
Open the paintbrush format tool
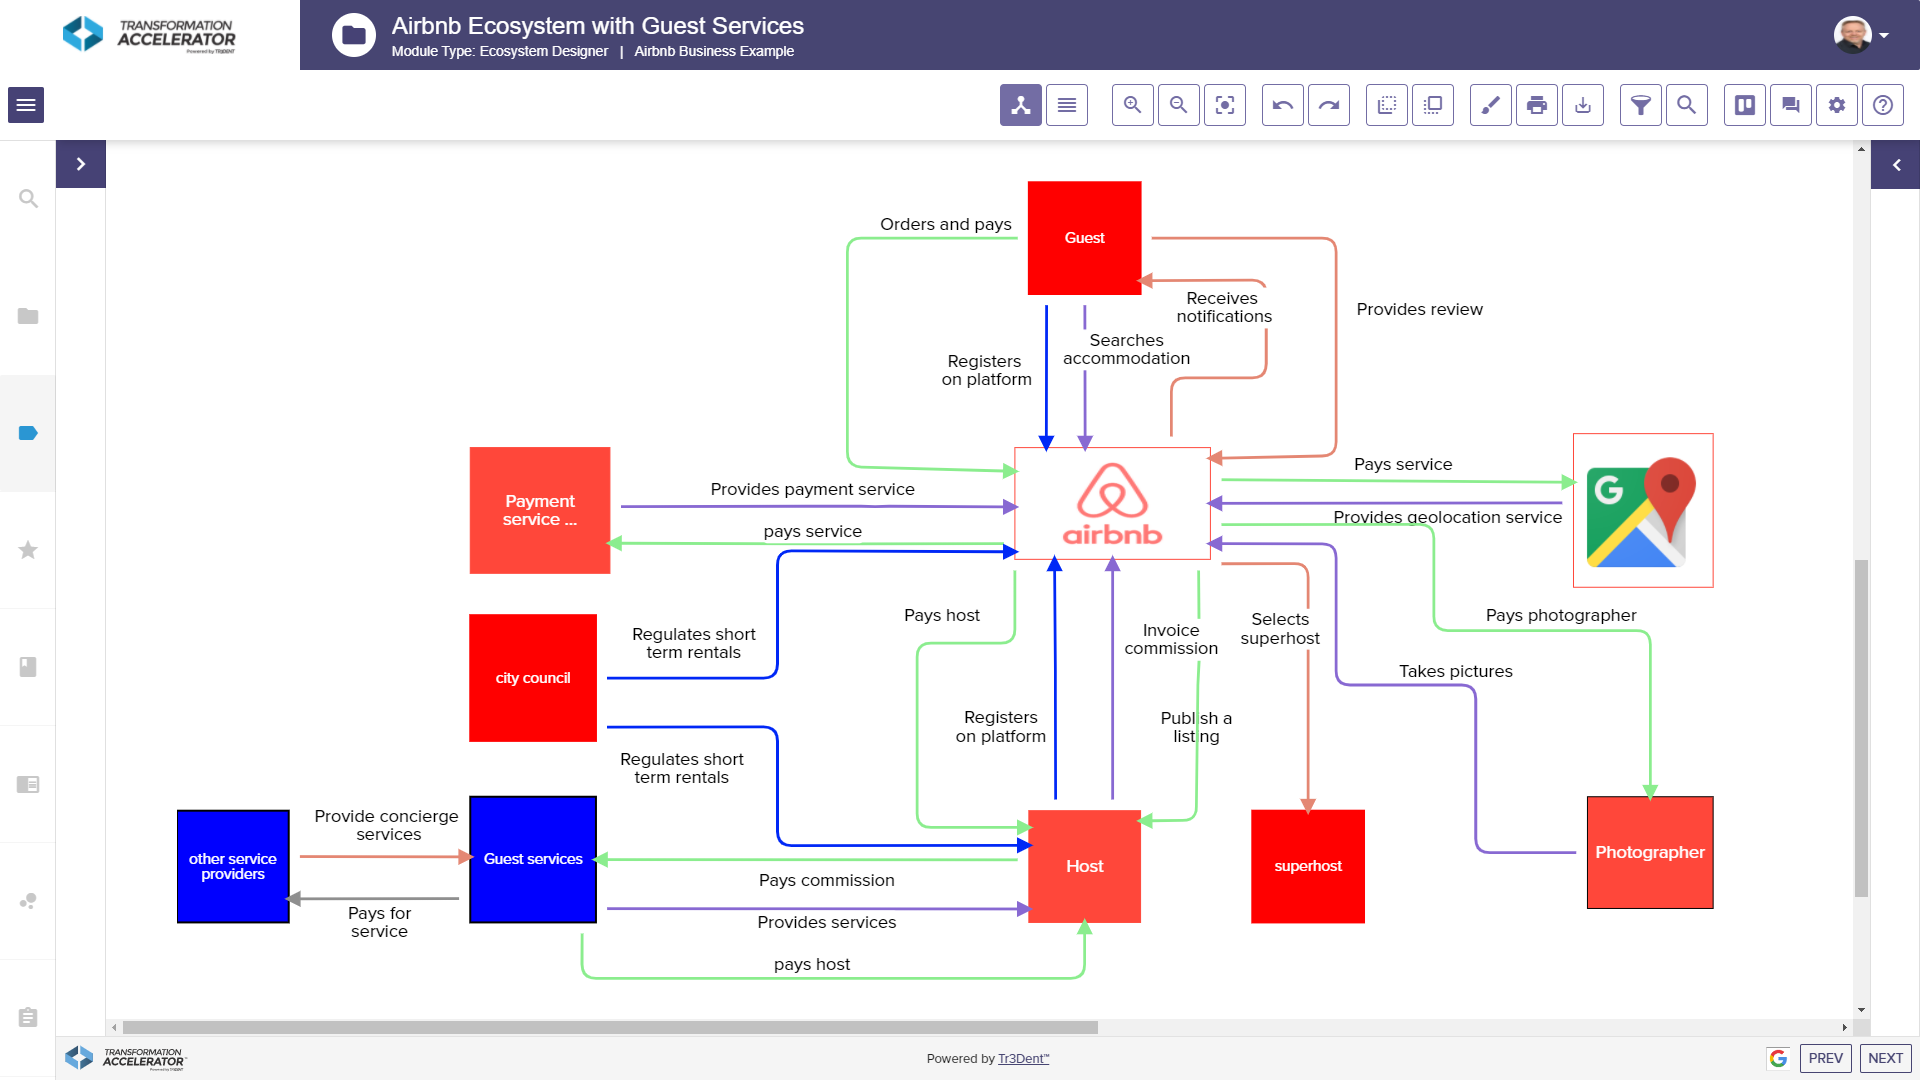[1490, 105]
